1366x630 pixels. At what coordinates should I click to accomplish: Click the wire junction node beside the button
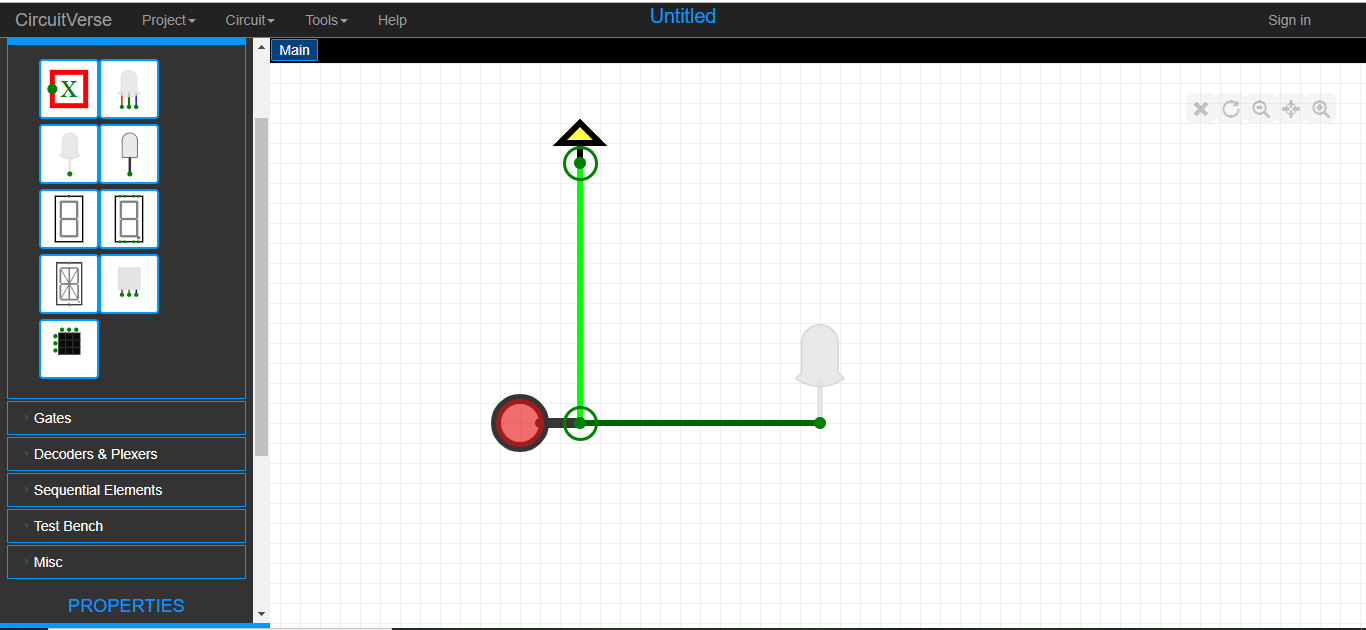(x=580, y=423)
